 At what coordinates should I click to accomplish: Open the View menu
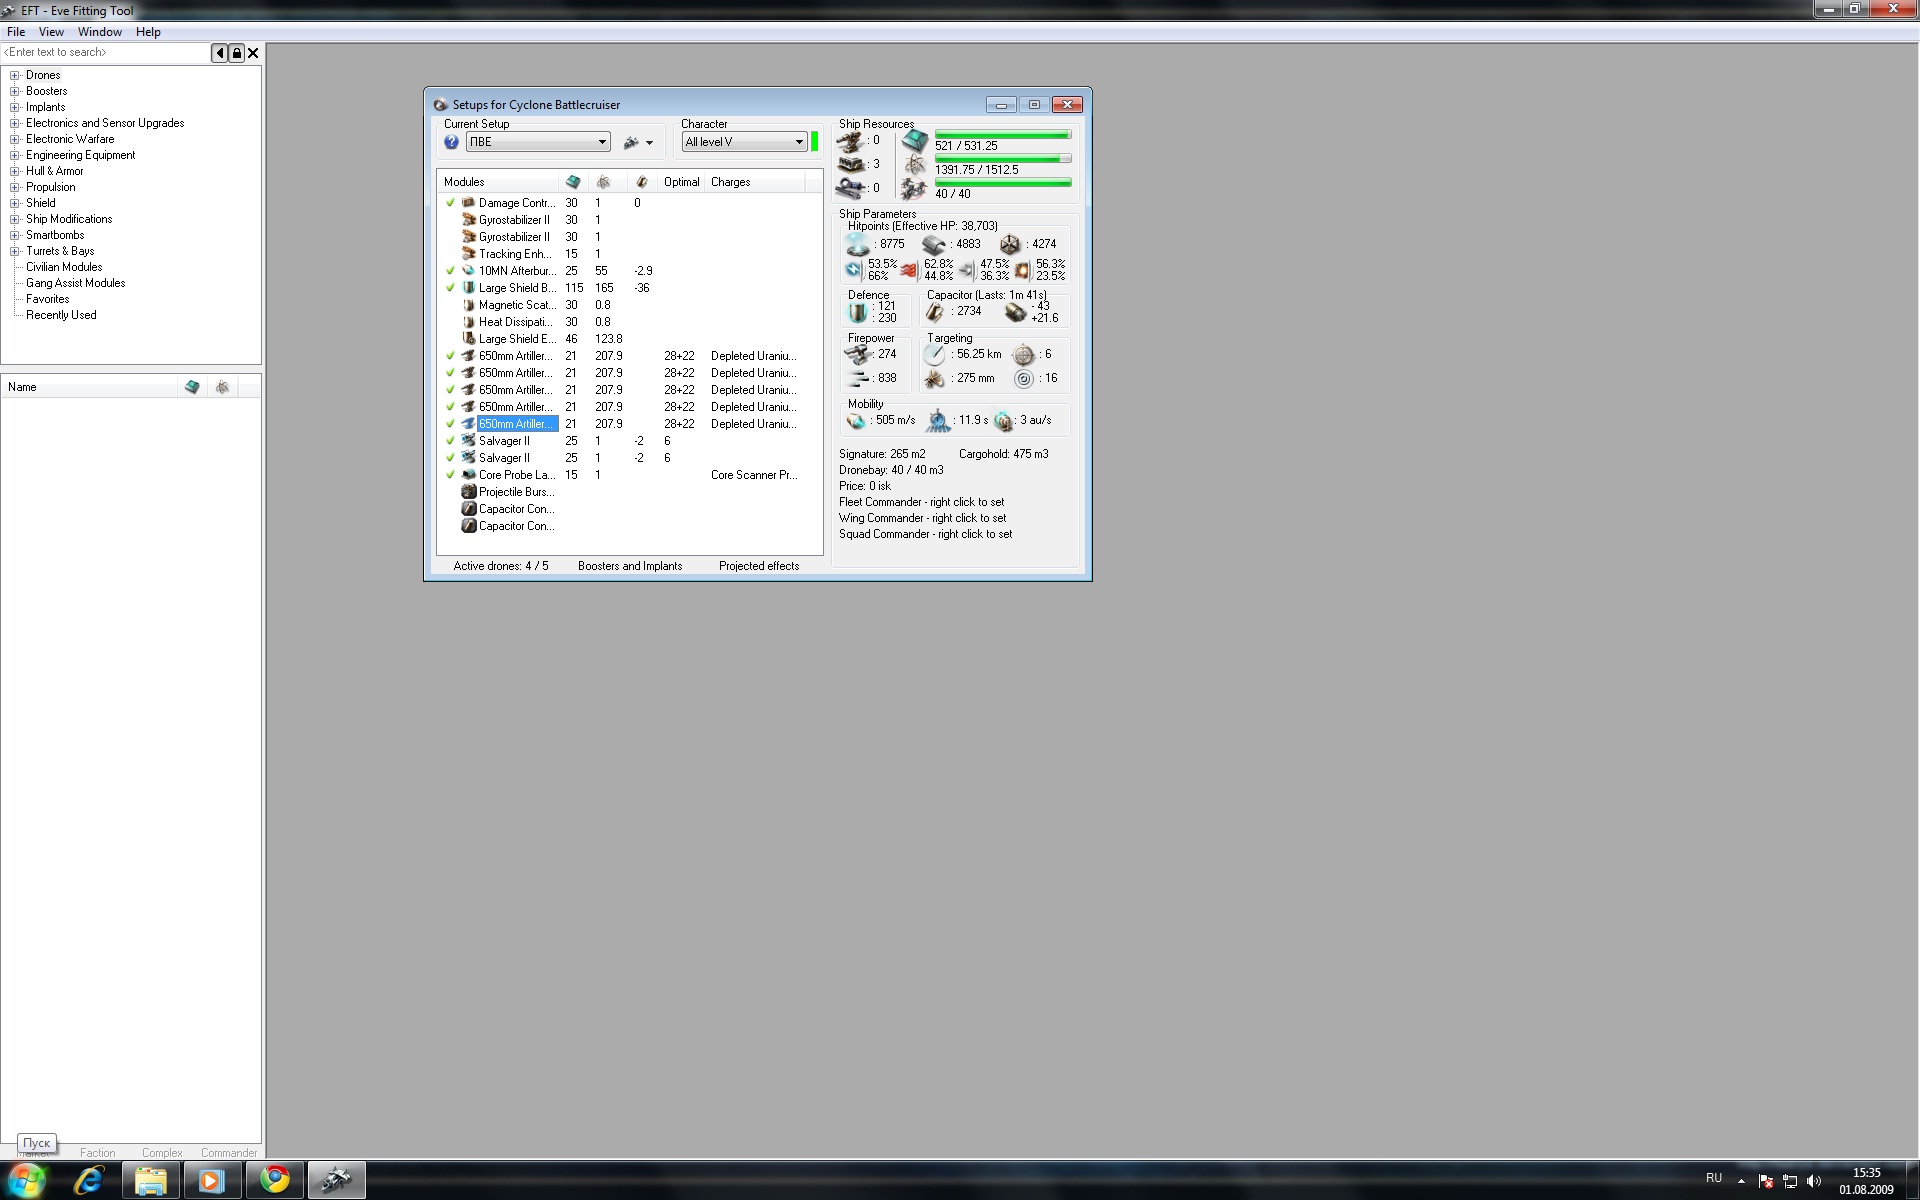[x=51, y=32]
